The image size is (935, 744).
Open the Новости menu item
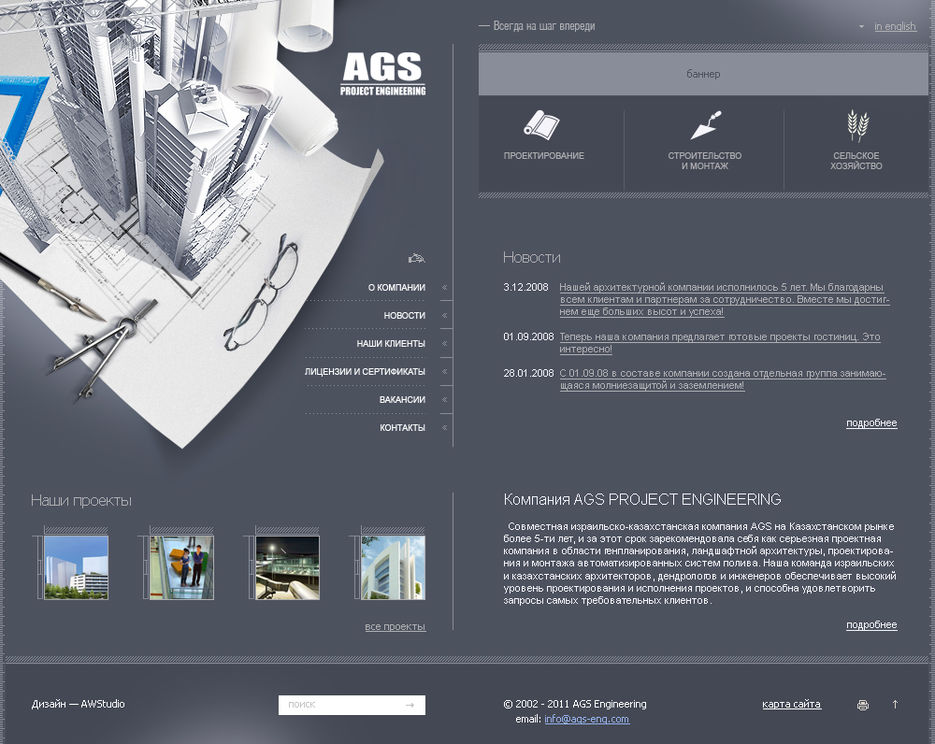[x=404, y=315]
